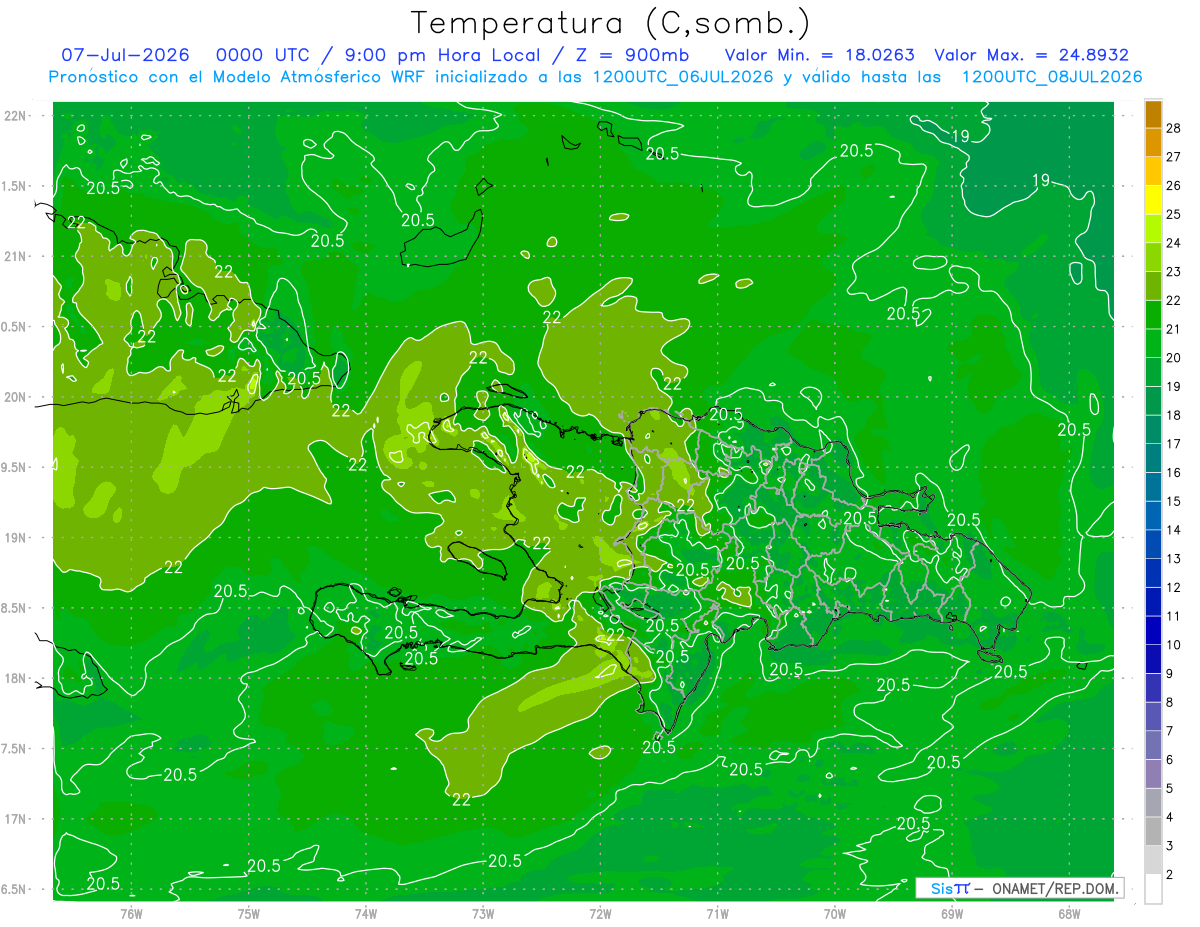Click the '68W' longitude axis label

(x=1069, y=914)
